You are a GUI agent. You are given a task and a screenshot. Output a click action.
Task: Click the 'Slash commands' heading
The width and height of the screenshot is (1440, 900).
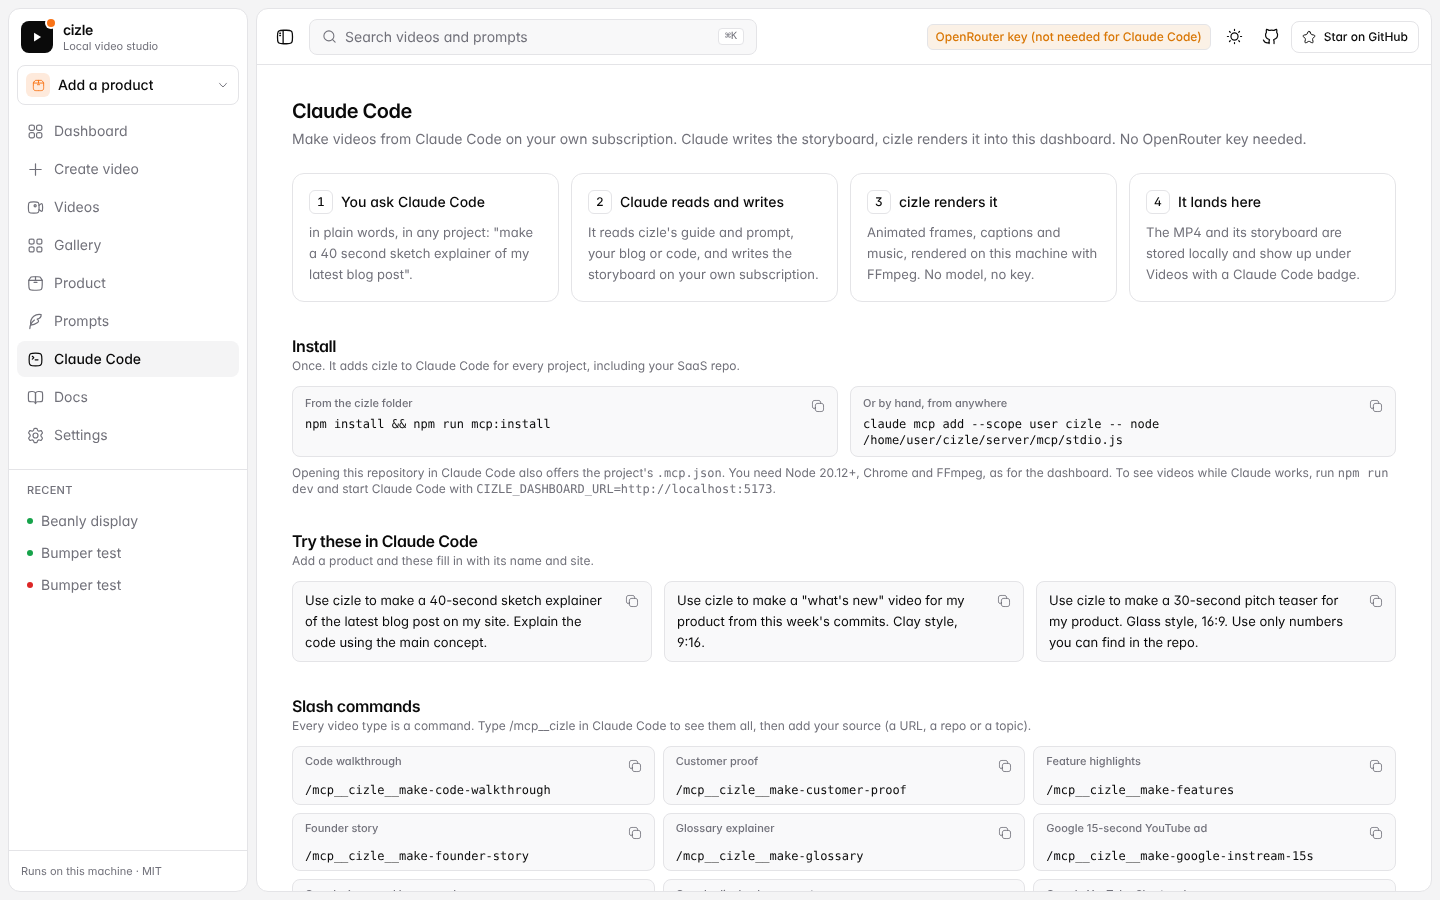[356, 706]
